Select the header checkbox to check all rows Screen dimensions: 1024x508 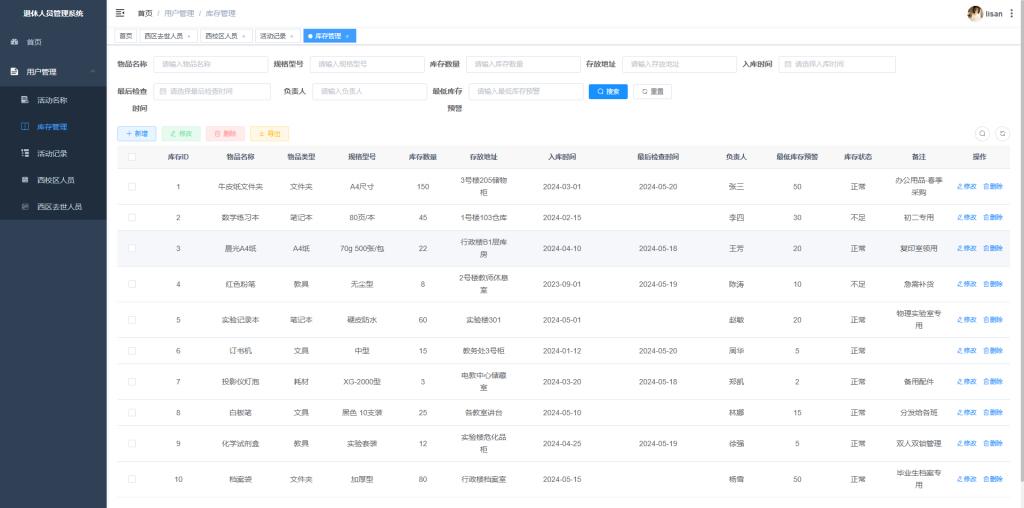(132, 157)
